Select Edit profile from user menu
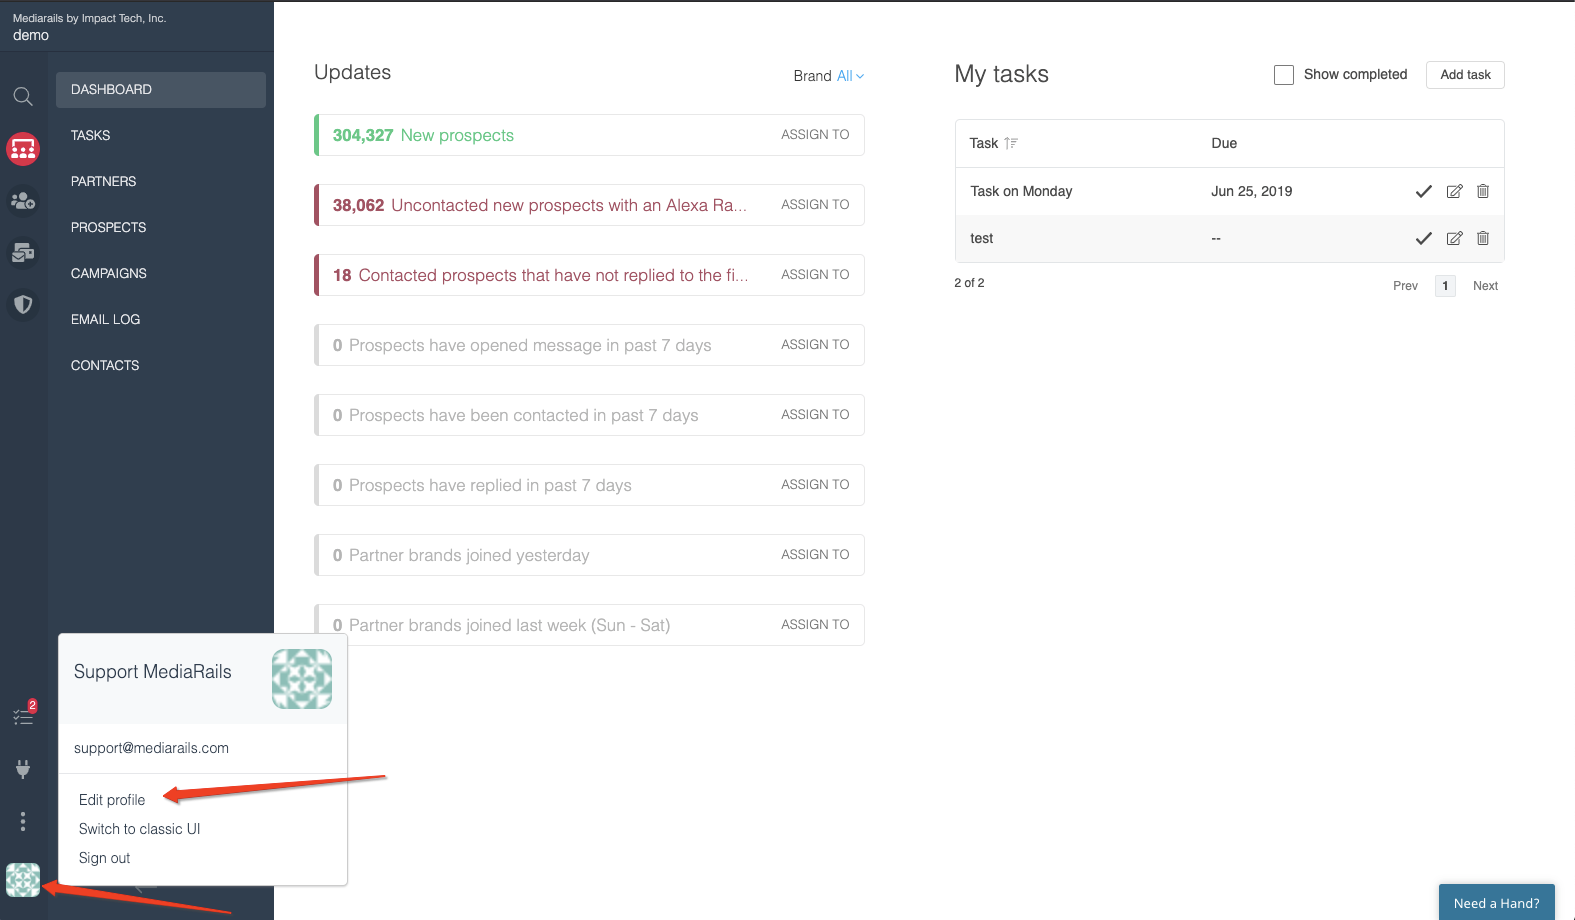Screen dimensions: 1575x920 click(112, 800)
